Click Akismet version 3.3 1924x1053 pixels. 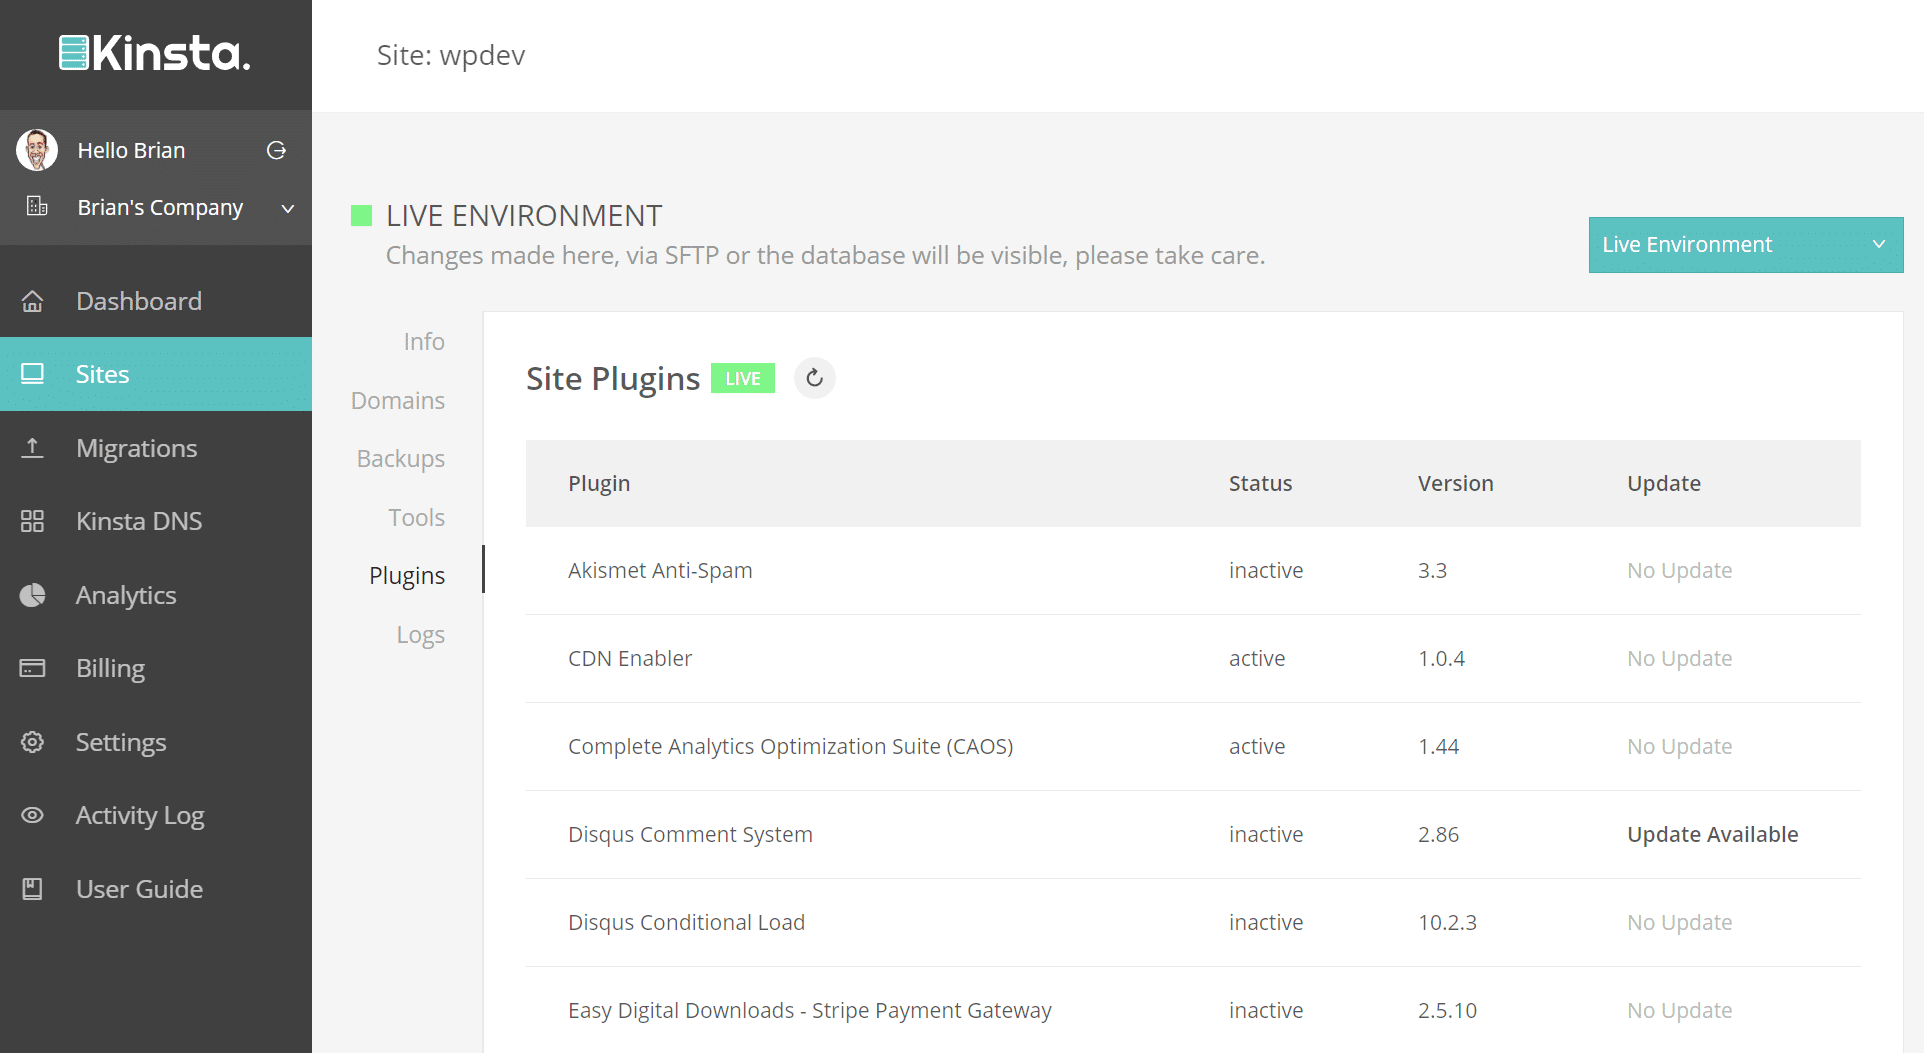pos(1432,570)
